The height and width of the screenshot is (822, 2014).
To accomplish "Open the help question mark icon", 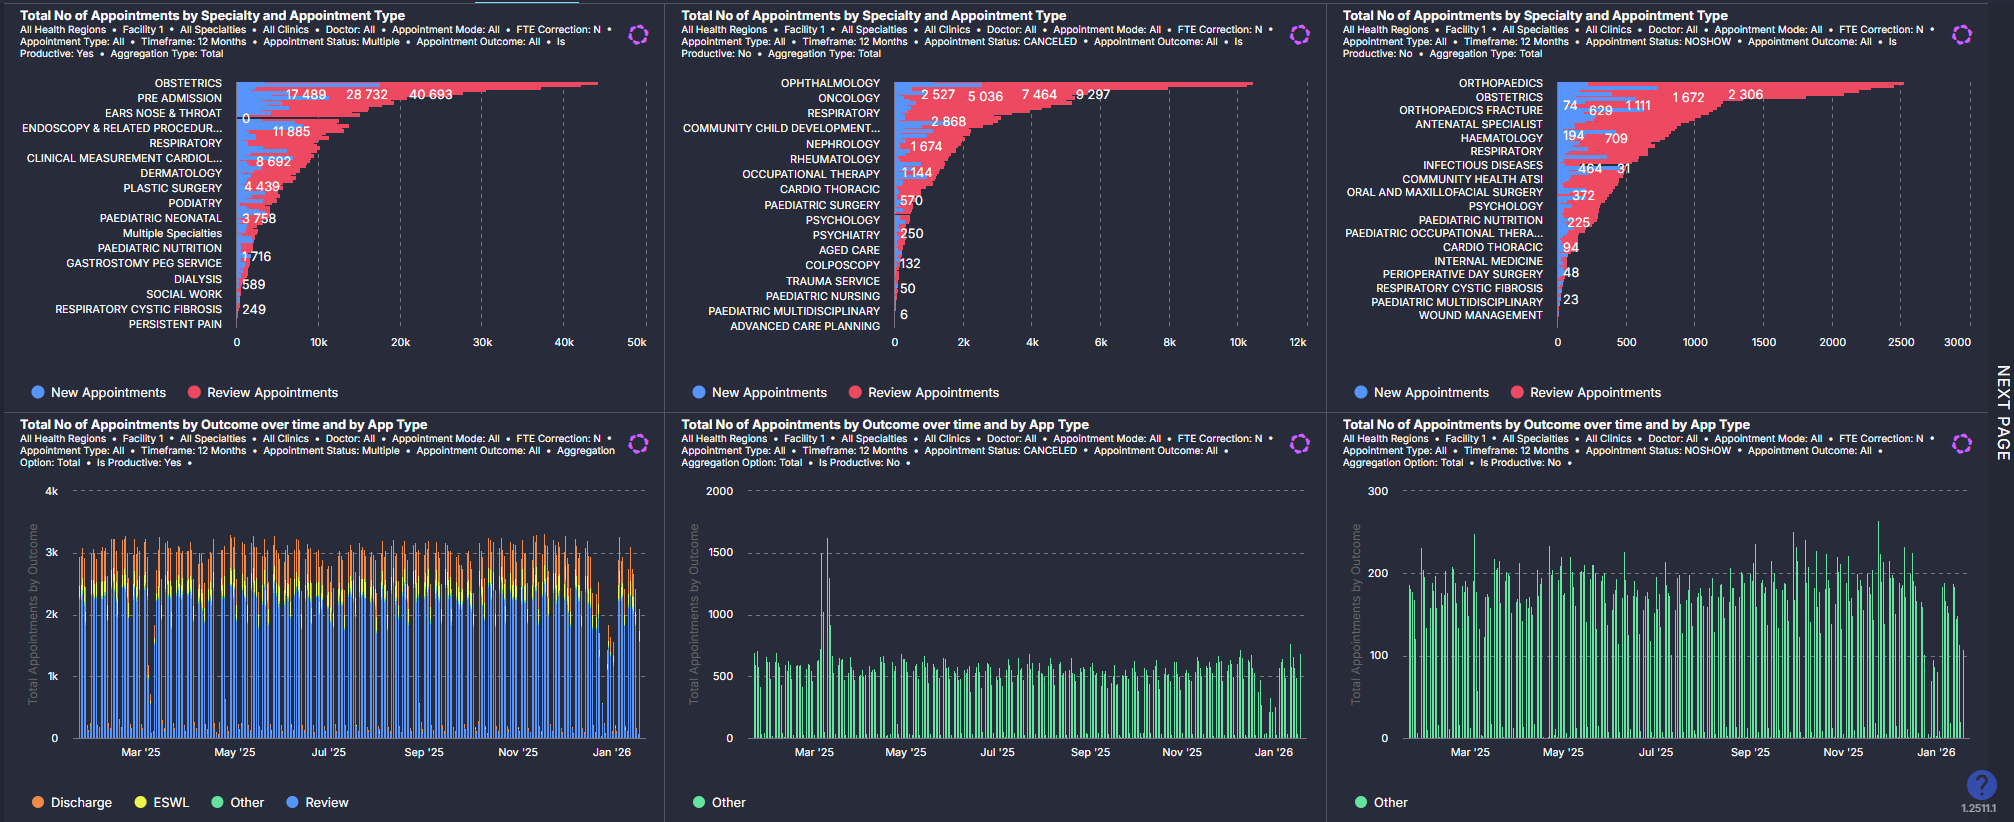I will 1980,785.
